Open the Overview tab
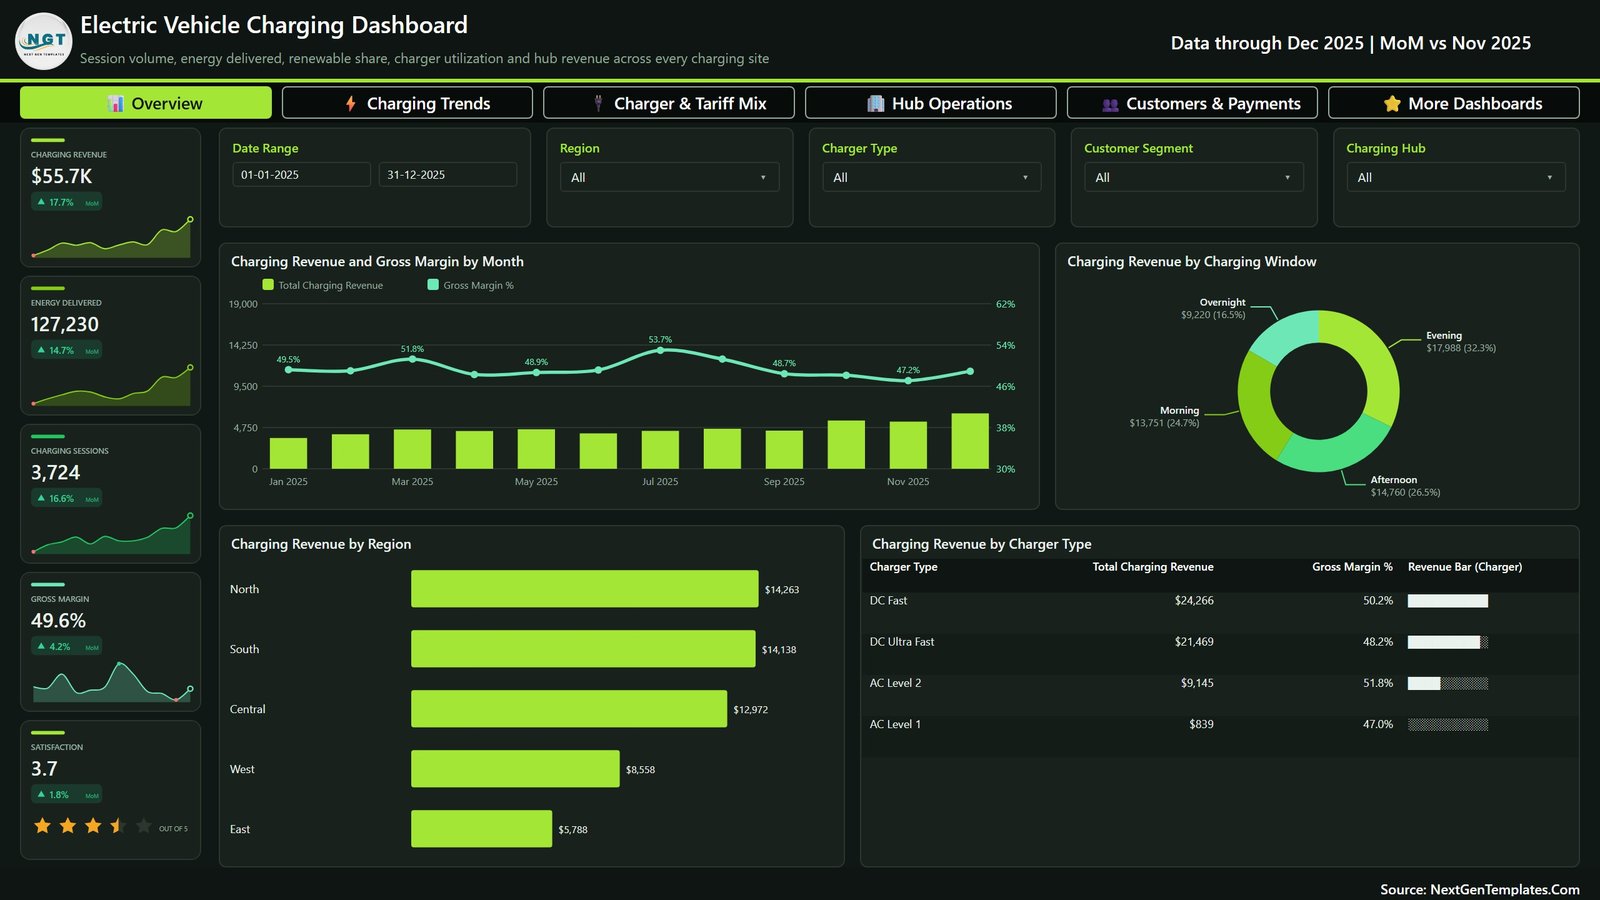Screen dimensions: 1600x900 pos(146,103)
